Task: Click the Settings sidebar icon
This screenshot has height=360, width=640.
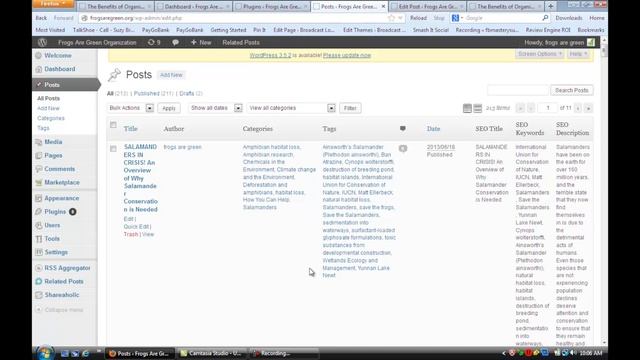Action: click(39, 252)
